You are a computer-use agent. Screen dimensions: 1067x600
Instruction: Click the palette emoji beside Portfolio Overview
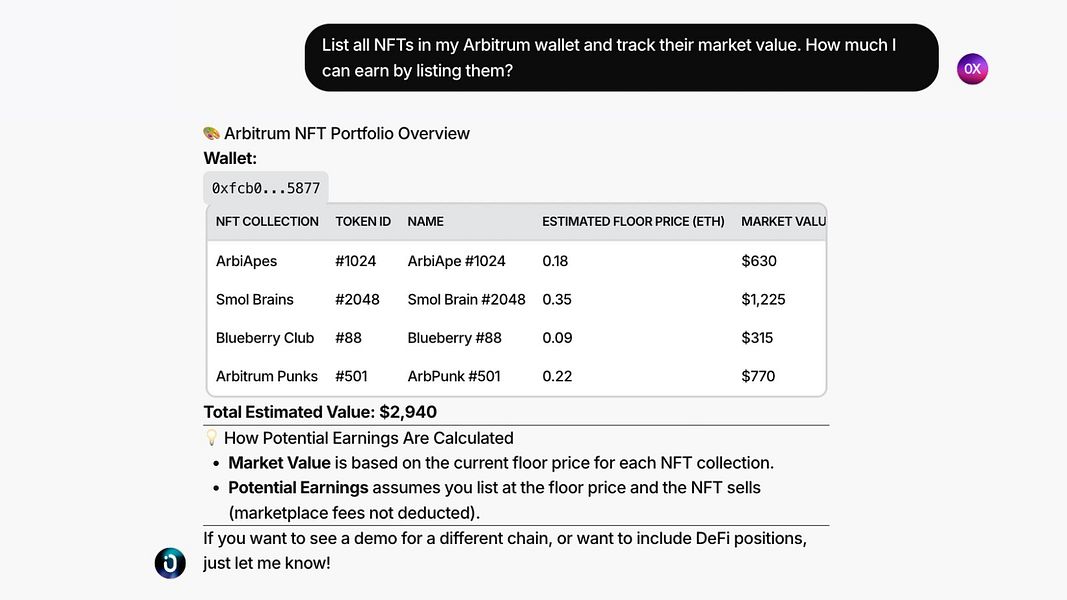pos(211,133)
